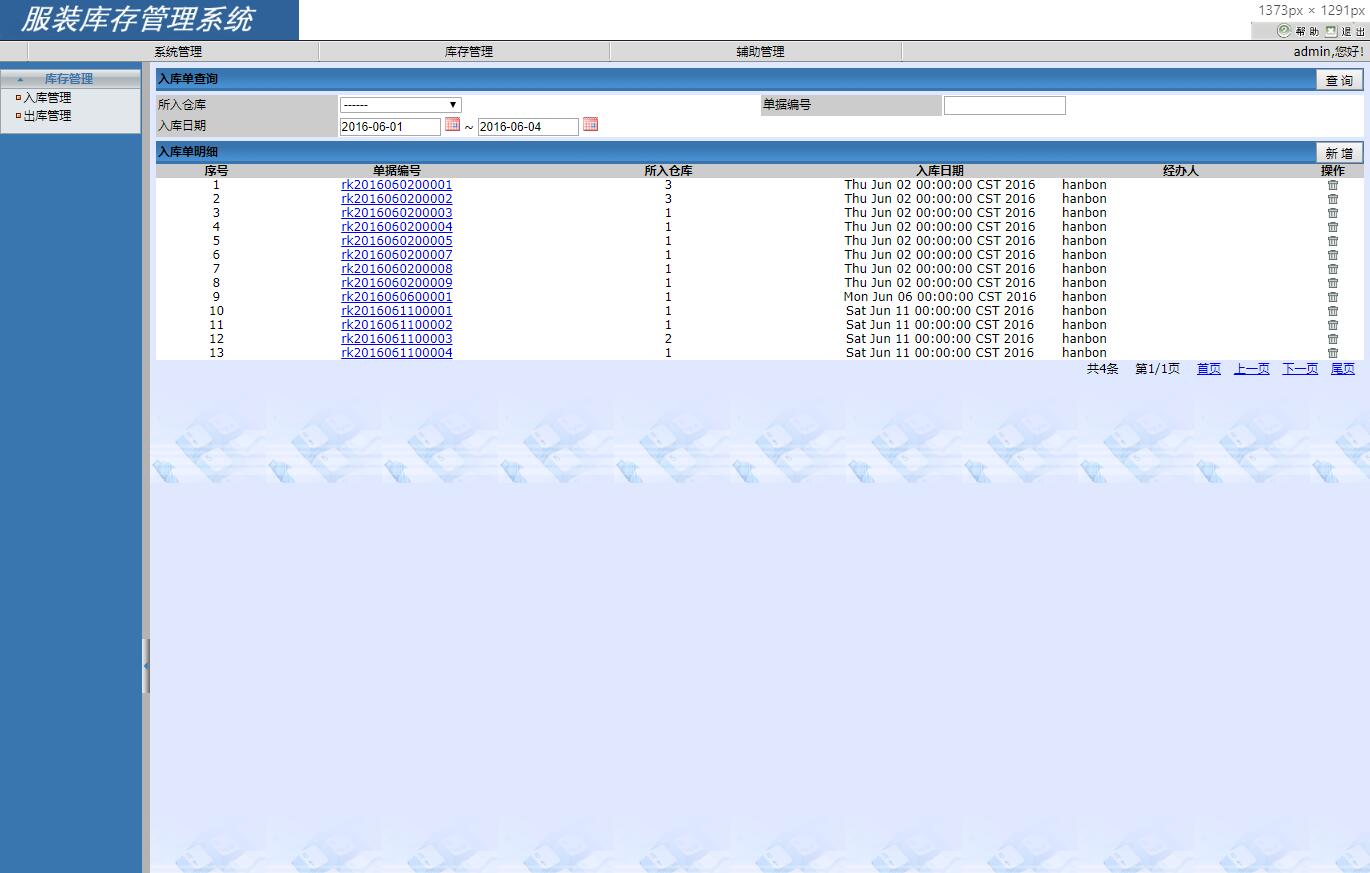1370x873 pixels.
Task: Open the 系统管理 menu
Action: [178, 52]
